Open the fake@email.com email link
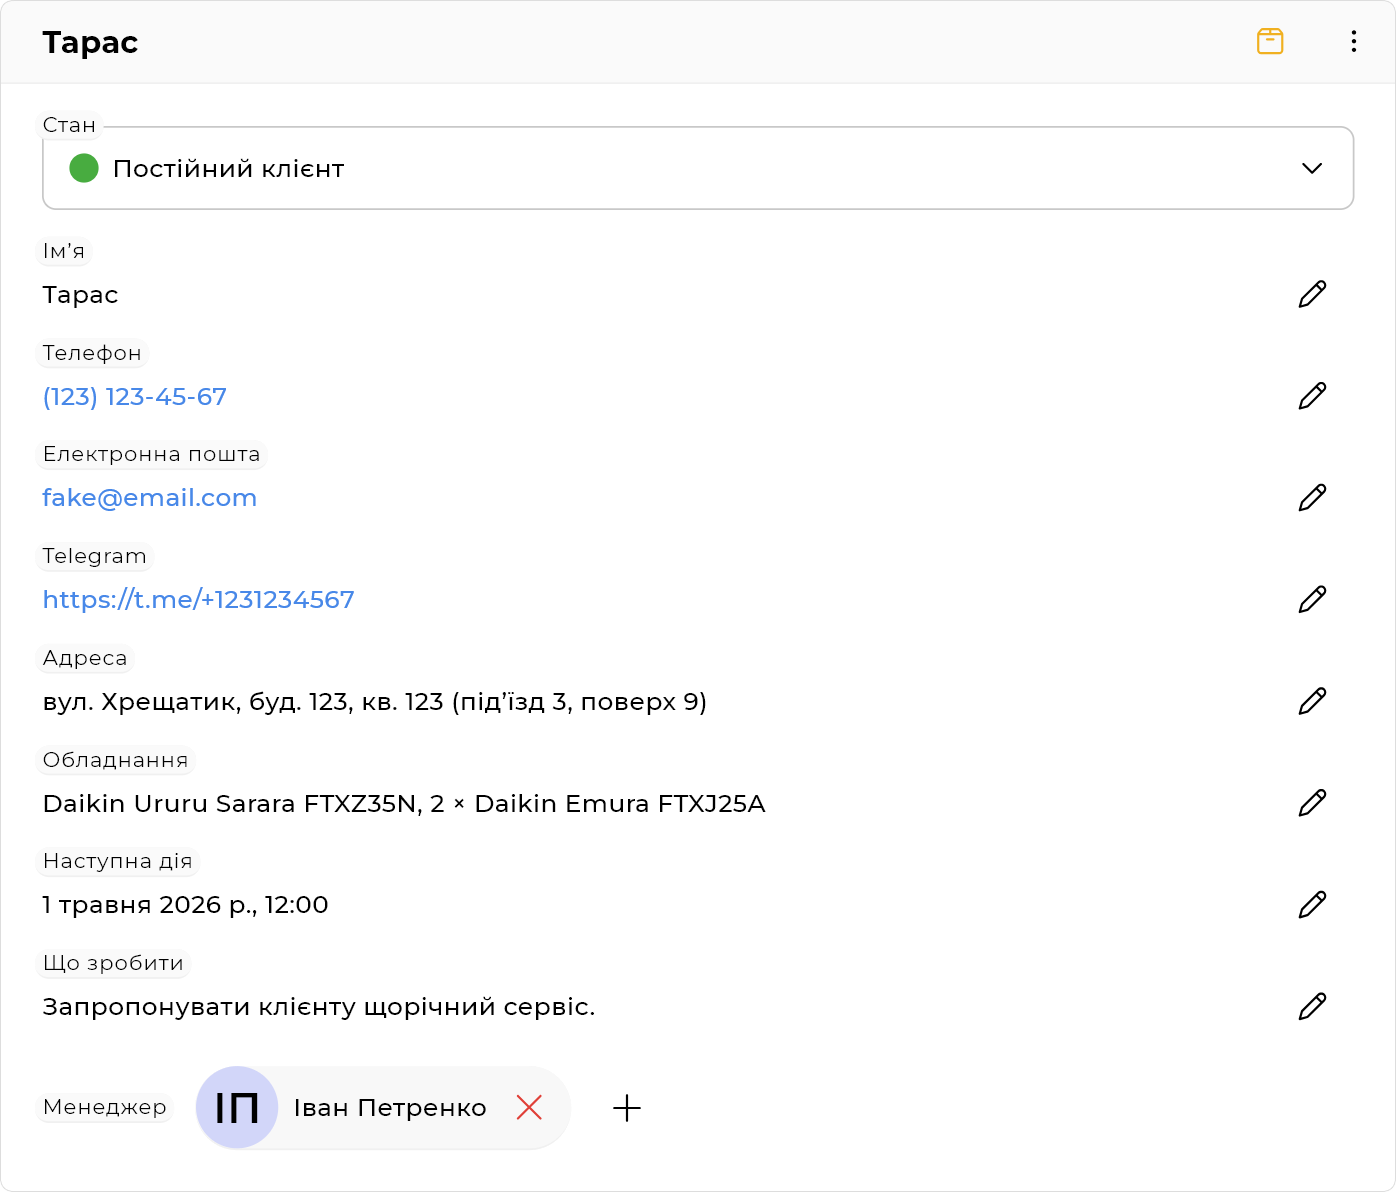The image size is (1396, 1192). (150, 498)
